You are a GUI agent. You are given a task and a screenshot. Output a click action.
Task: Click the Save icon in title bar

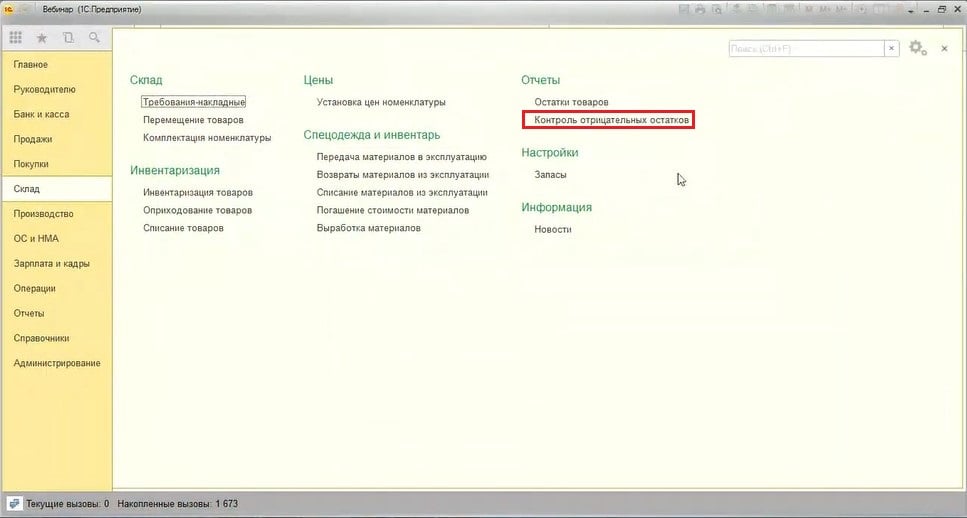[x=684, y=10]
